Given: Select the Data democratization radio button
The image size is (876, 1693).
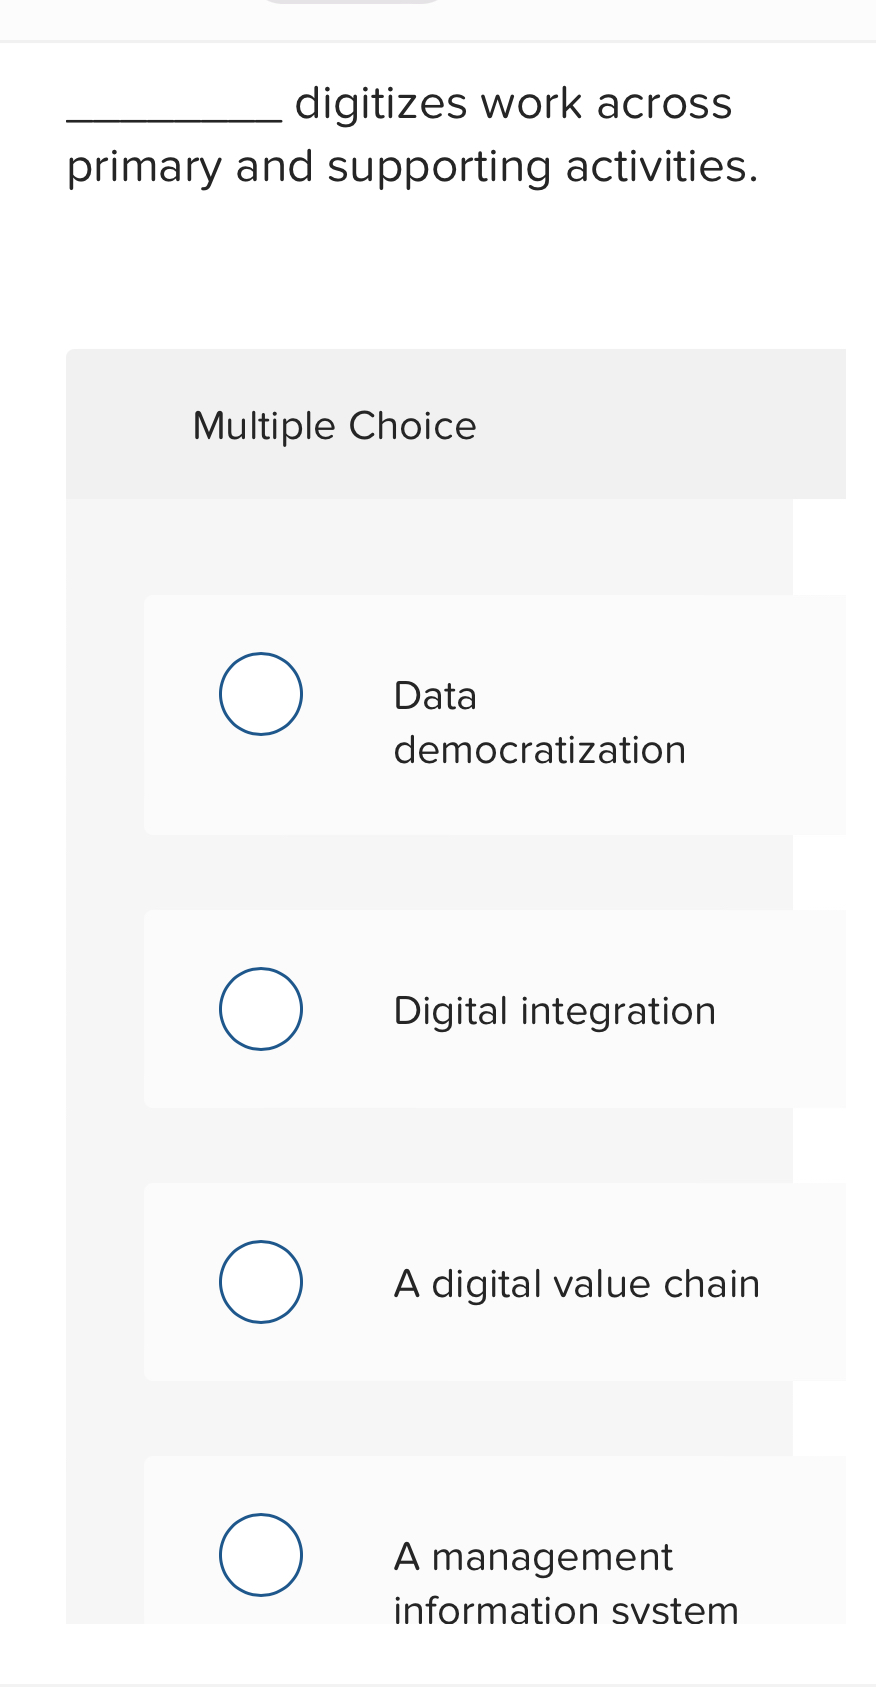Looking at the screenshot, I should [x=260, y=693].
